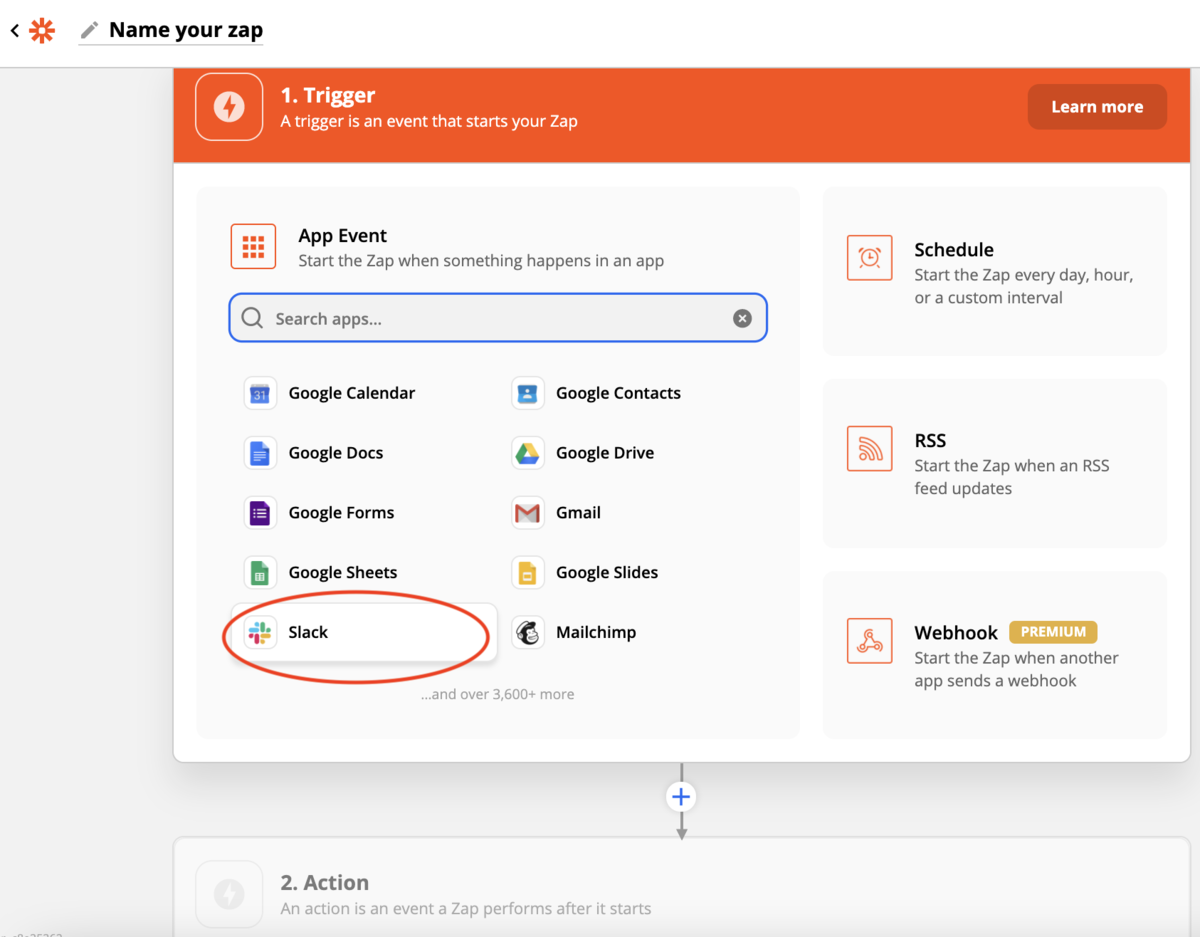Click the pencil edit icon beside zap name

tap(90, 31)
